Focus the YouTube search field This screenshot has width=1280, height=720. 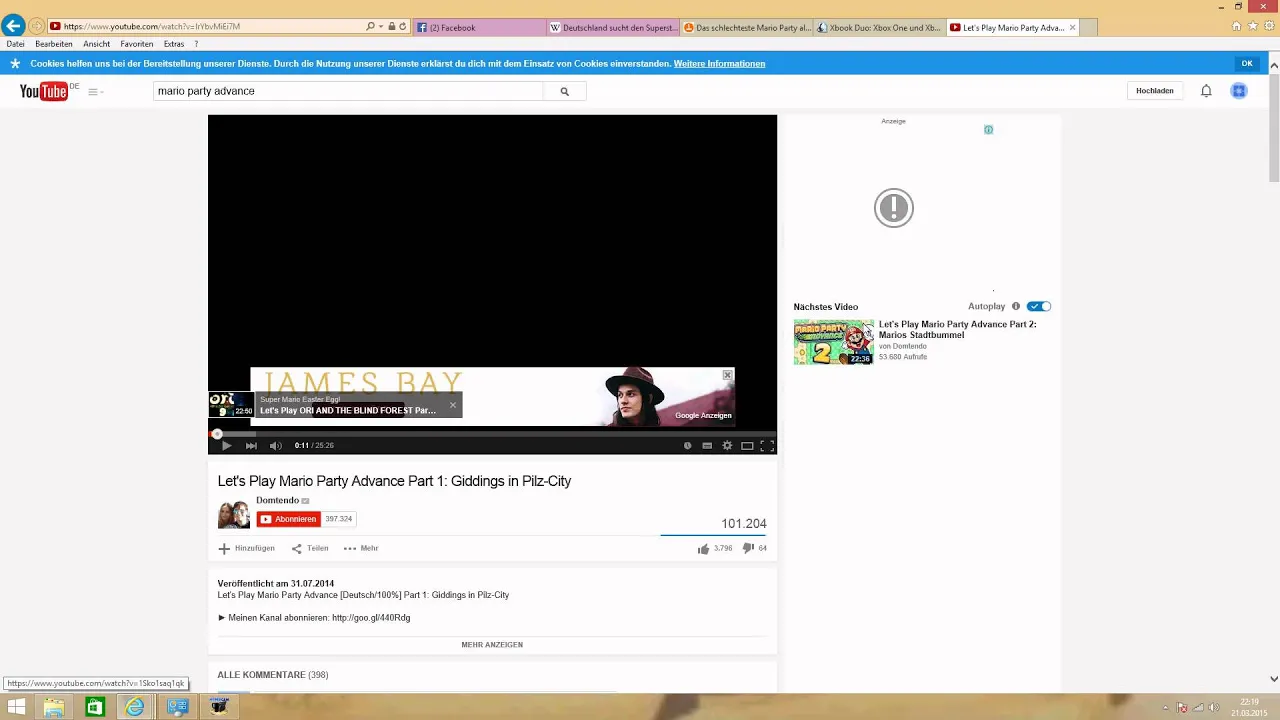pos(349,91)
